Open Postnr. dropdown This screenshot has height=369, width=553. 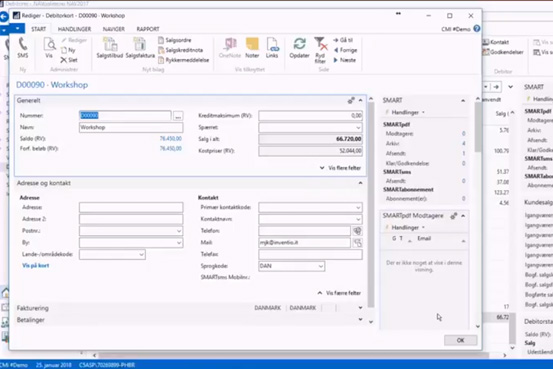click(179, 231)
